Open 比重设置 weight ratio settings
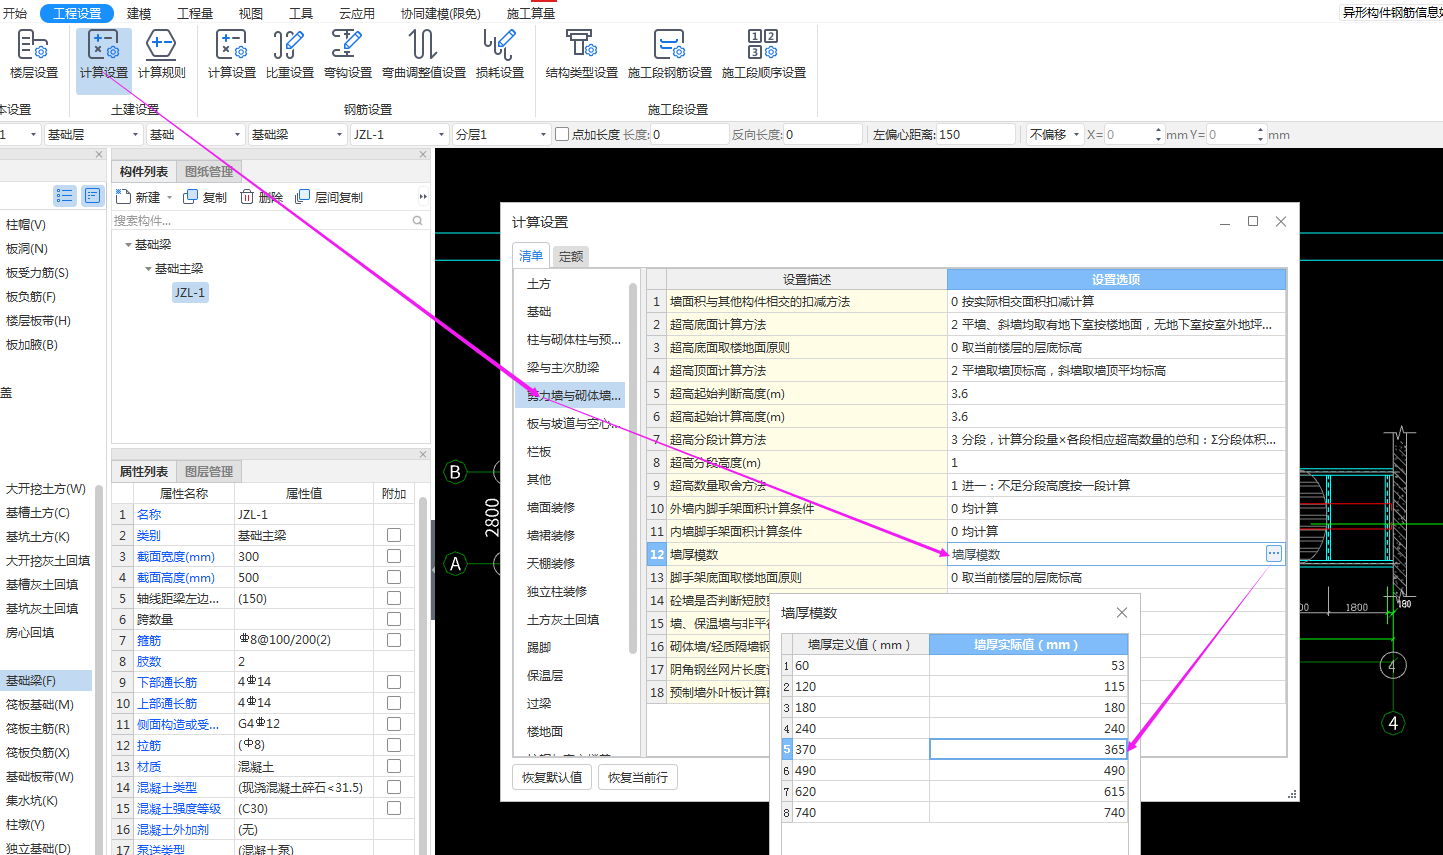The image size is (1443, 855). pos(289,55)
